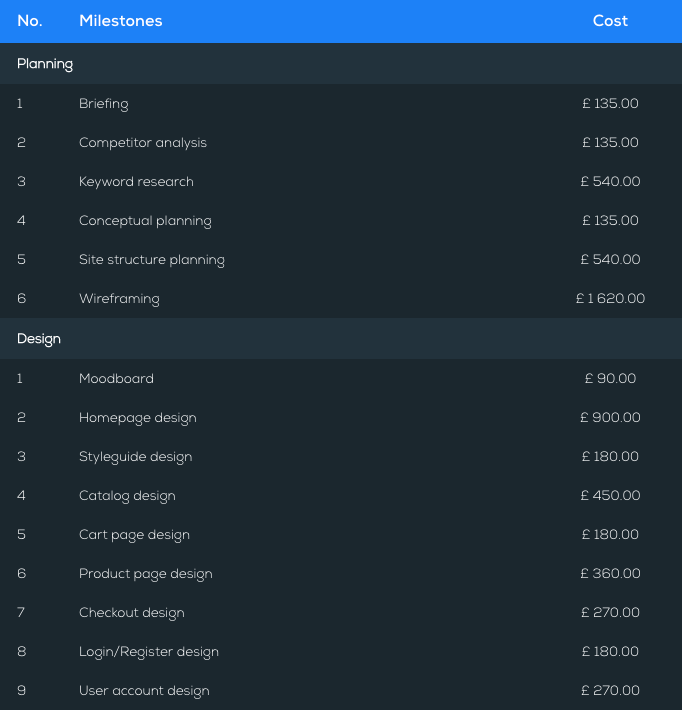Image resolution: width=682 pixels, height=710 pixels.
Task: Click the User account design milestone
Action: coord(144,691)
